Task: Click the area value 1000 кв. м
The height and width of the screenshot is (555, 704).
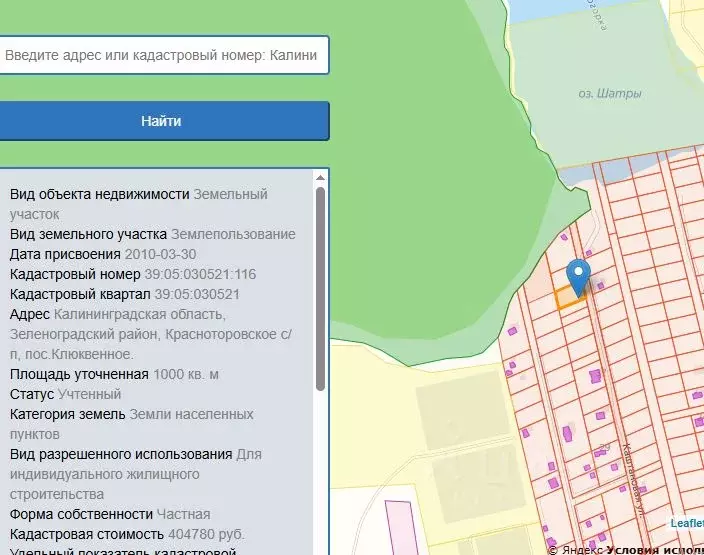Action: point(186,374)
